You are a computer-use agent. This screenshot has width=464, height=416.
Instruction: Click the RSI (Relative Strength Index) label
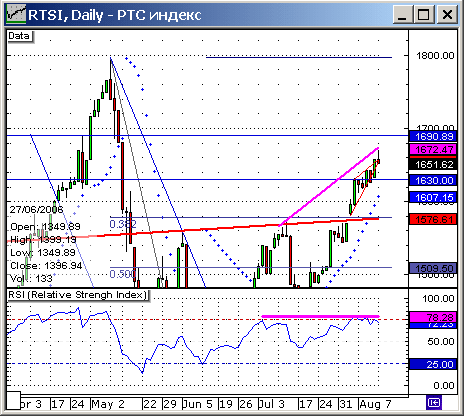pos(78,295)
